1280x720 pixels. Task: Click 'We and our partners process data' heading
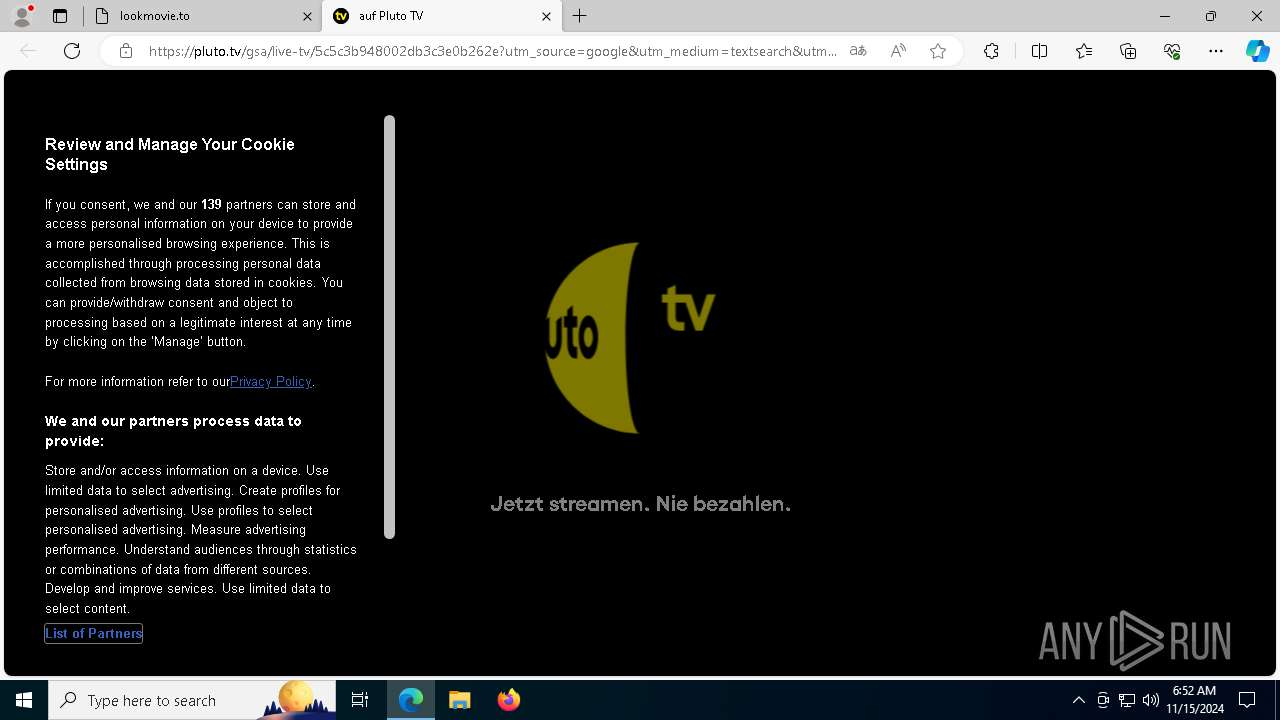pos(173,431)
